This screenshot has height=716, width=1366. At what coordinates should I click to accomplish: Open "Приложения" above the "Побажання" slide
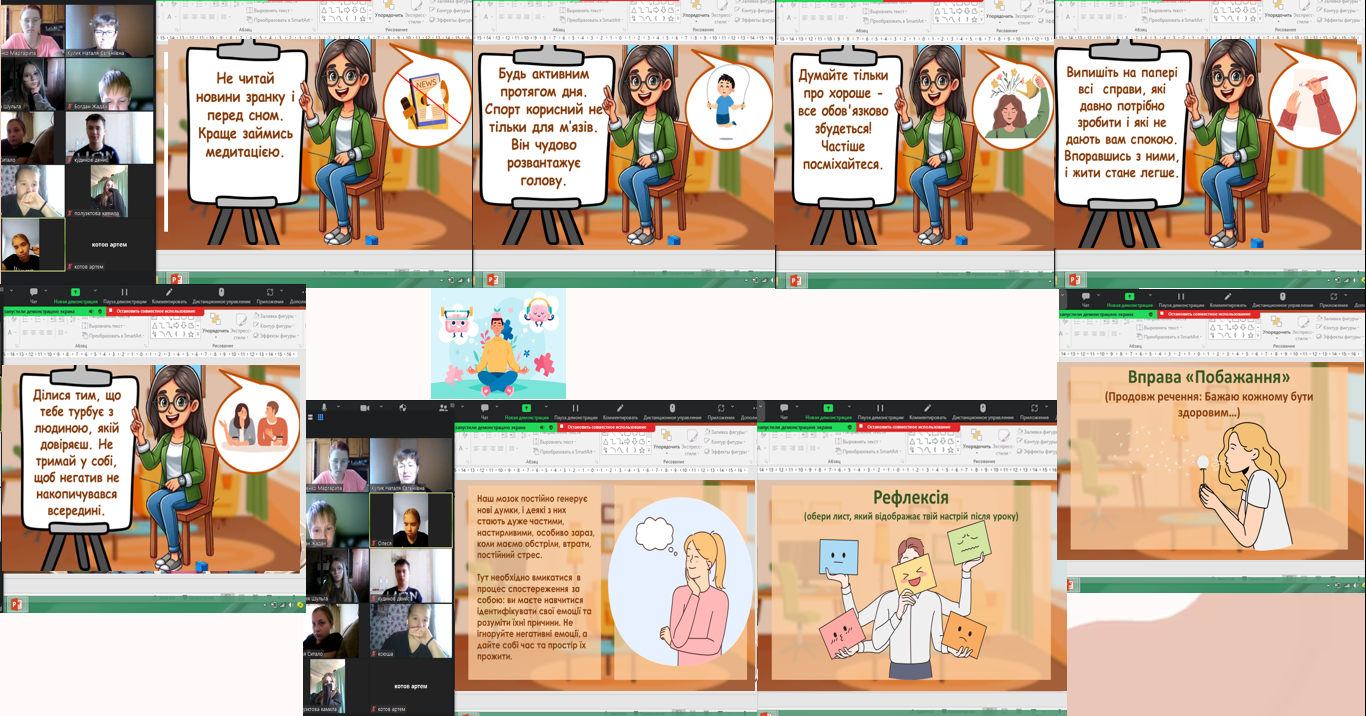coord(1333,298)
